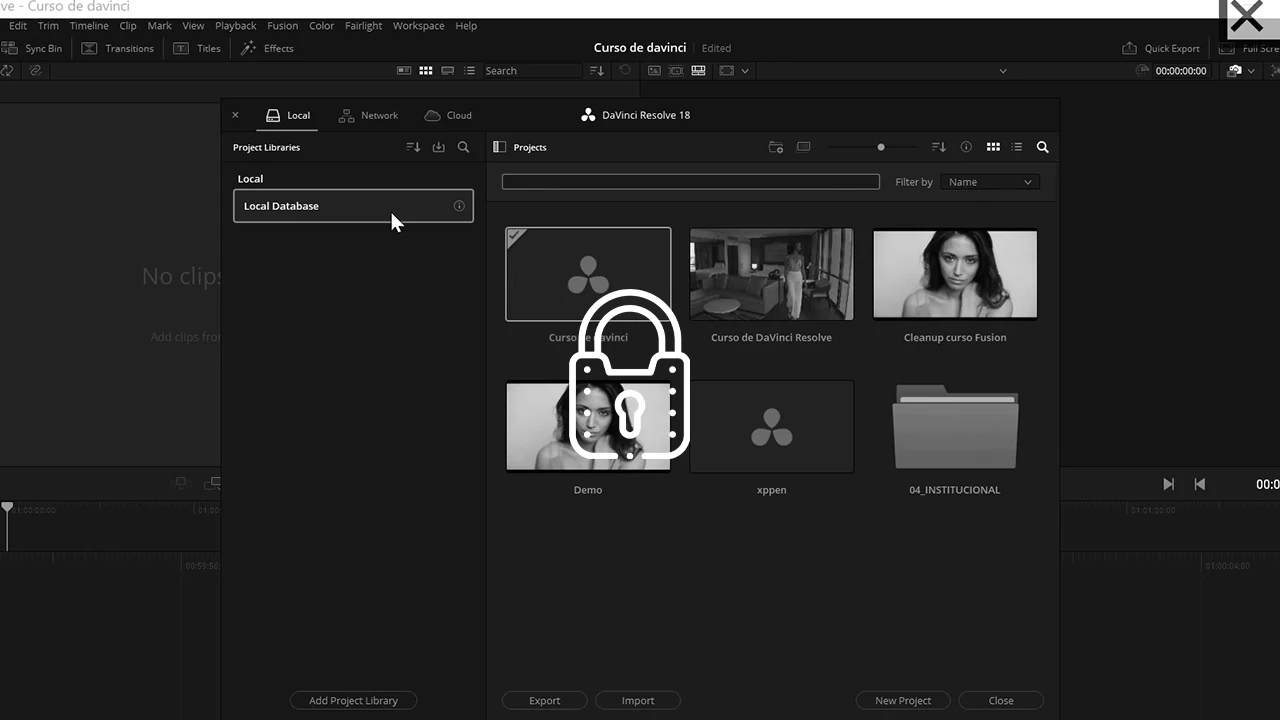Switch to the Cloud libraries tab
This screenshot has width=1280, height=720.
click(448, 115)
